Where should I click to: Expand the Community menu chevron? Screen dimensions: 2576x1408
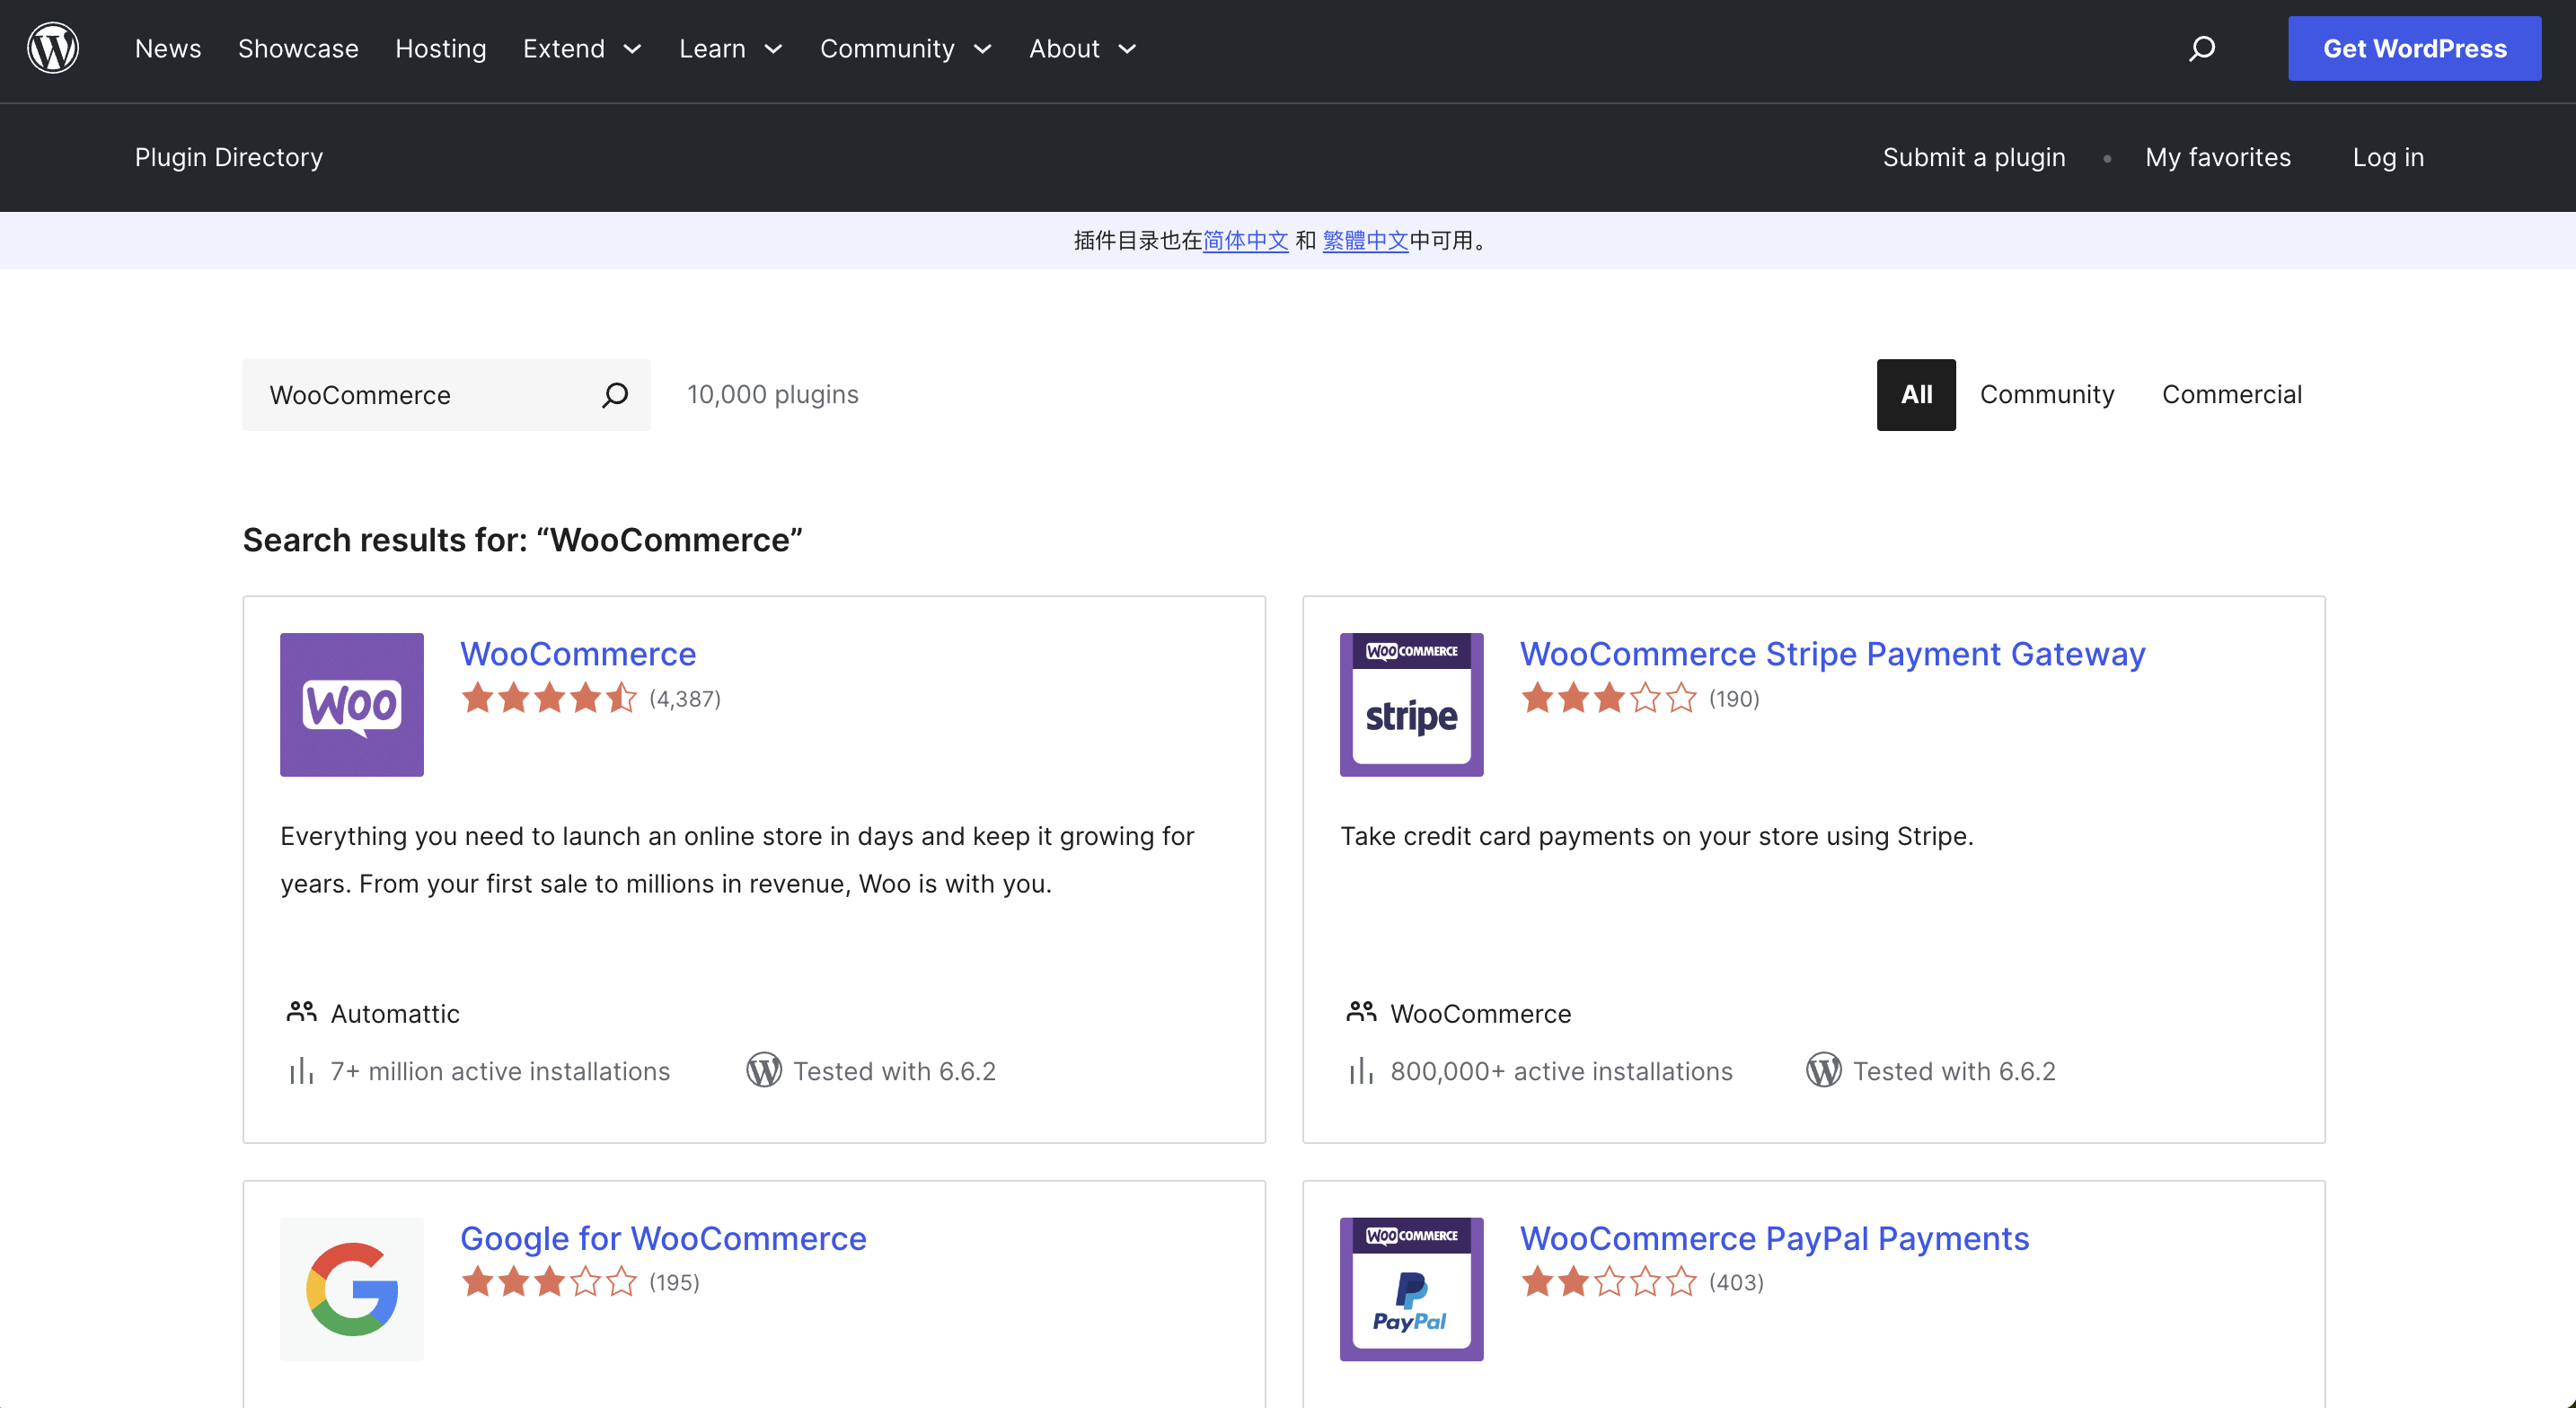click(x=982, y=49)
